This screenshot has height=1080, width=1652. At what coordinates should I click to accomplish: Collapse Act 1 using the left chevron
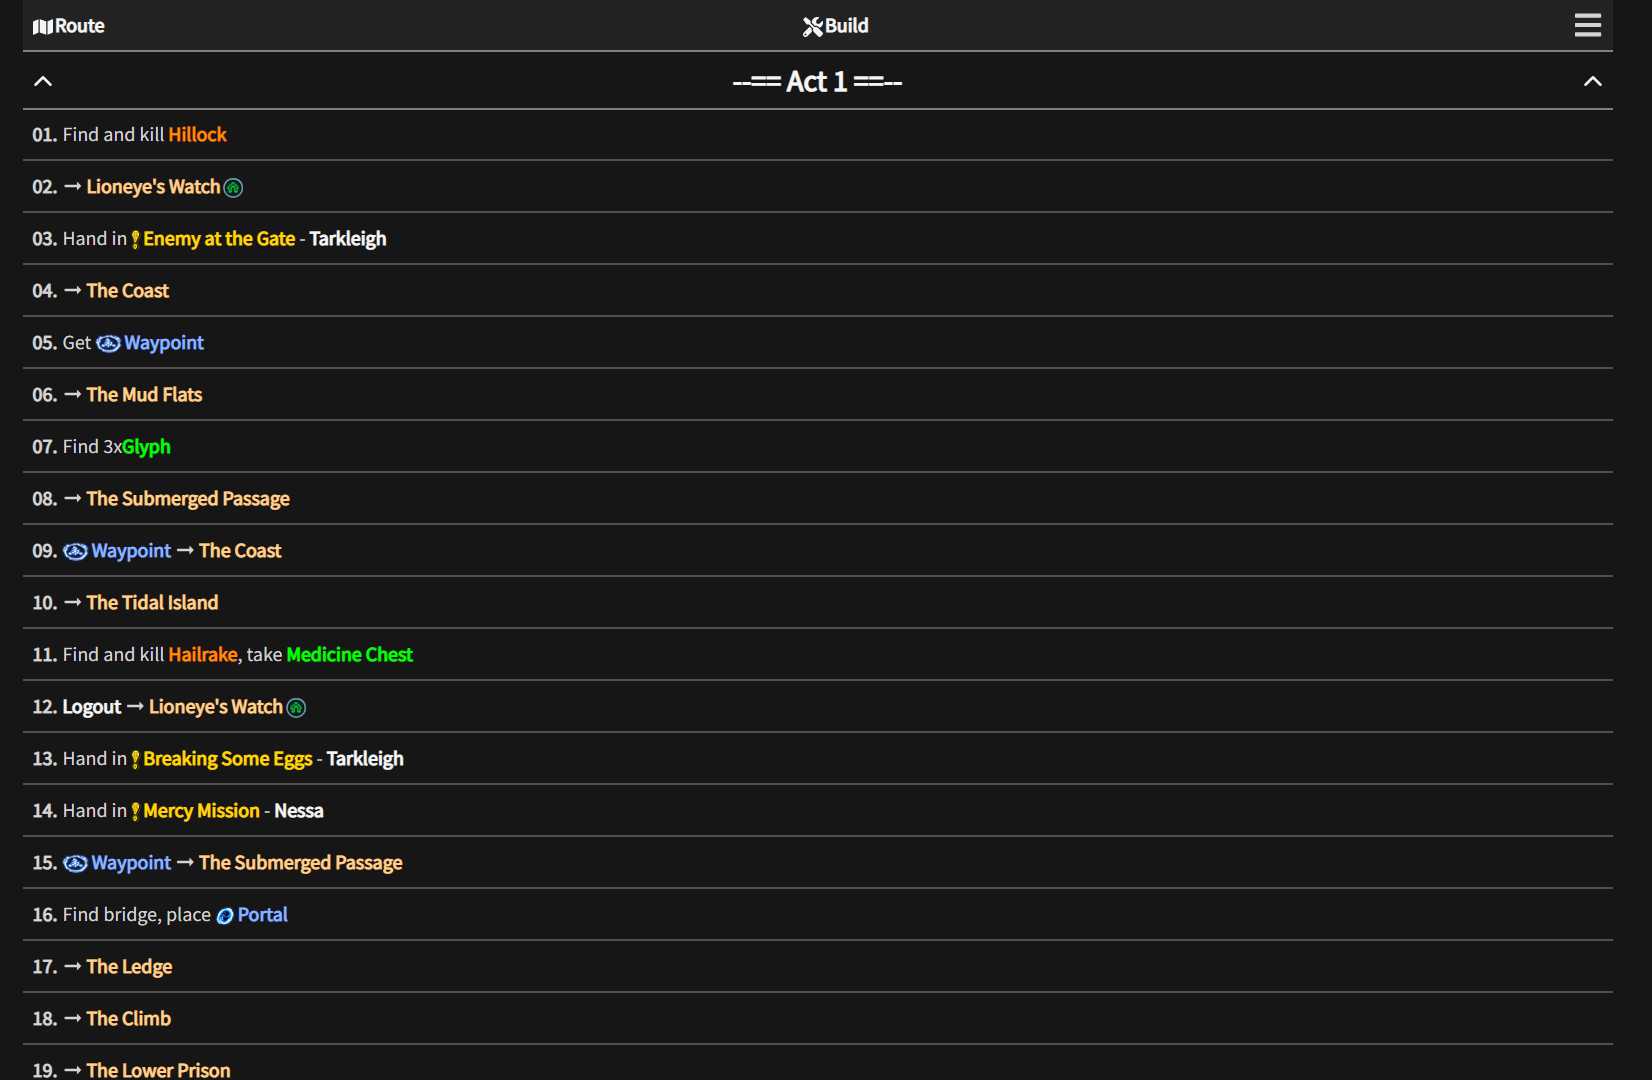[x=43, y=81]
